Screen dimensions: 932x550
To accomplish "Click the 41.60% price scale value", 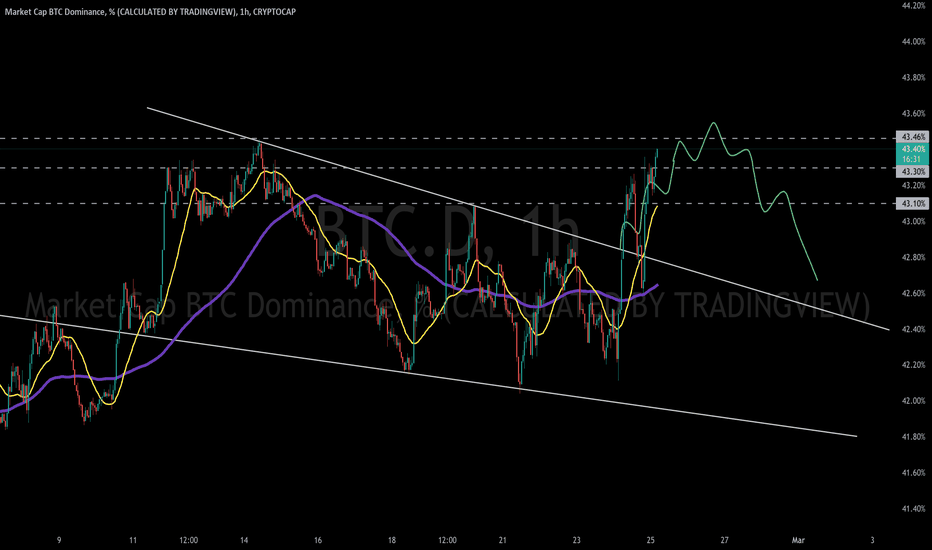I will (913, 473).
